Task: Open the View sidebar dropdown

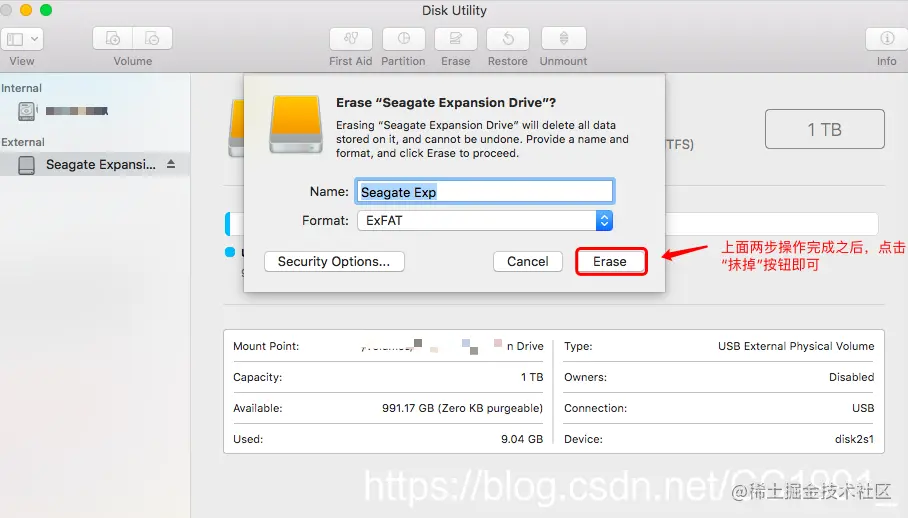Action: (x=22, y=39)
